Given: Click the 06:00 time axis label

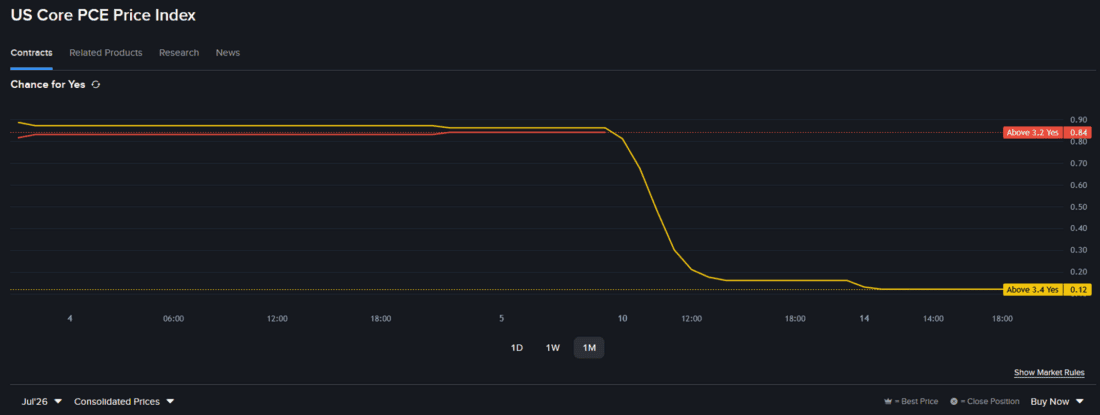Looking at the screenshot, I should (x=173, y=318).
